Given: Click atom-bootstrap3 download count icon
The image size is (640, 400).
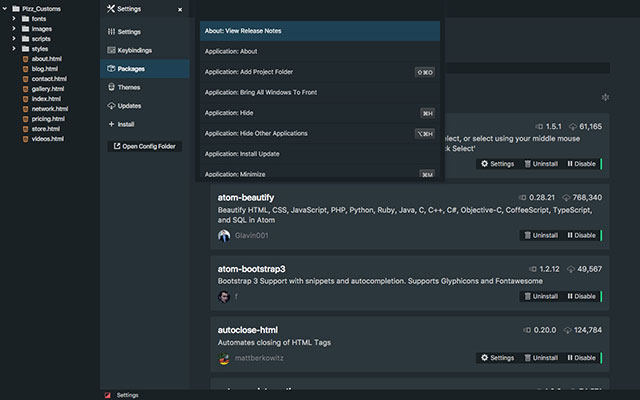Looking at the screenshot, I should click(571, 269).
